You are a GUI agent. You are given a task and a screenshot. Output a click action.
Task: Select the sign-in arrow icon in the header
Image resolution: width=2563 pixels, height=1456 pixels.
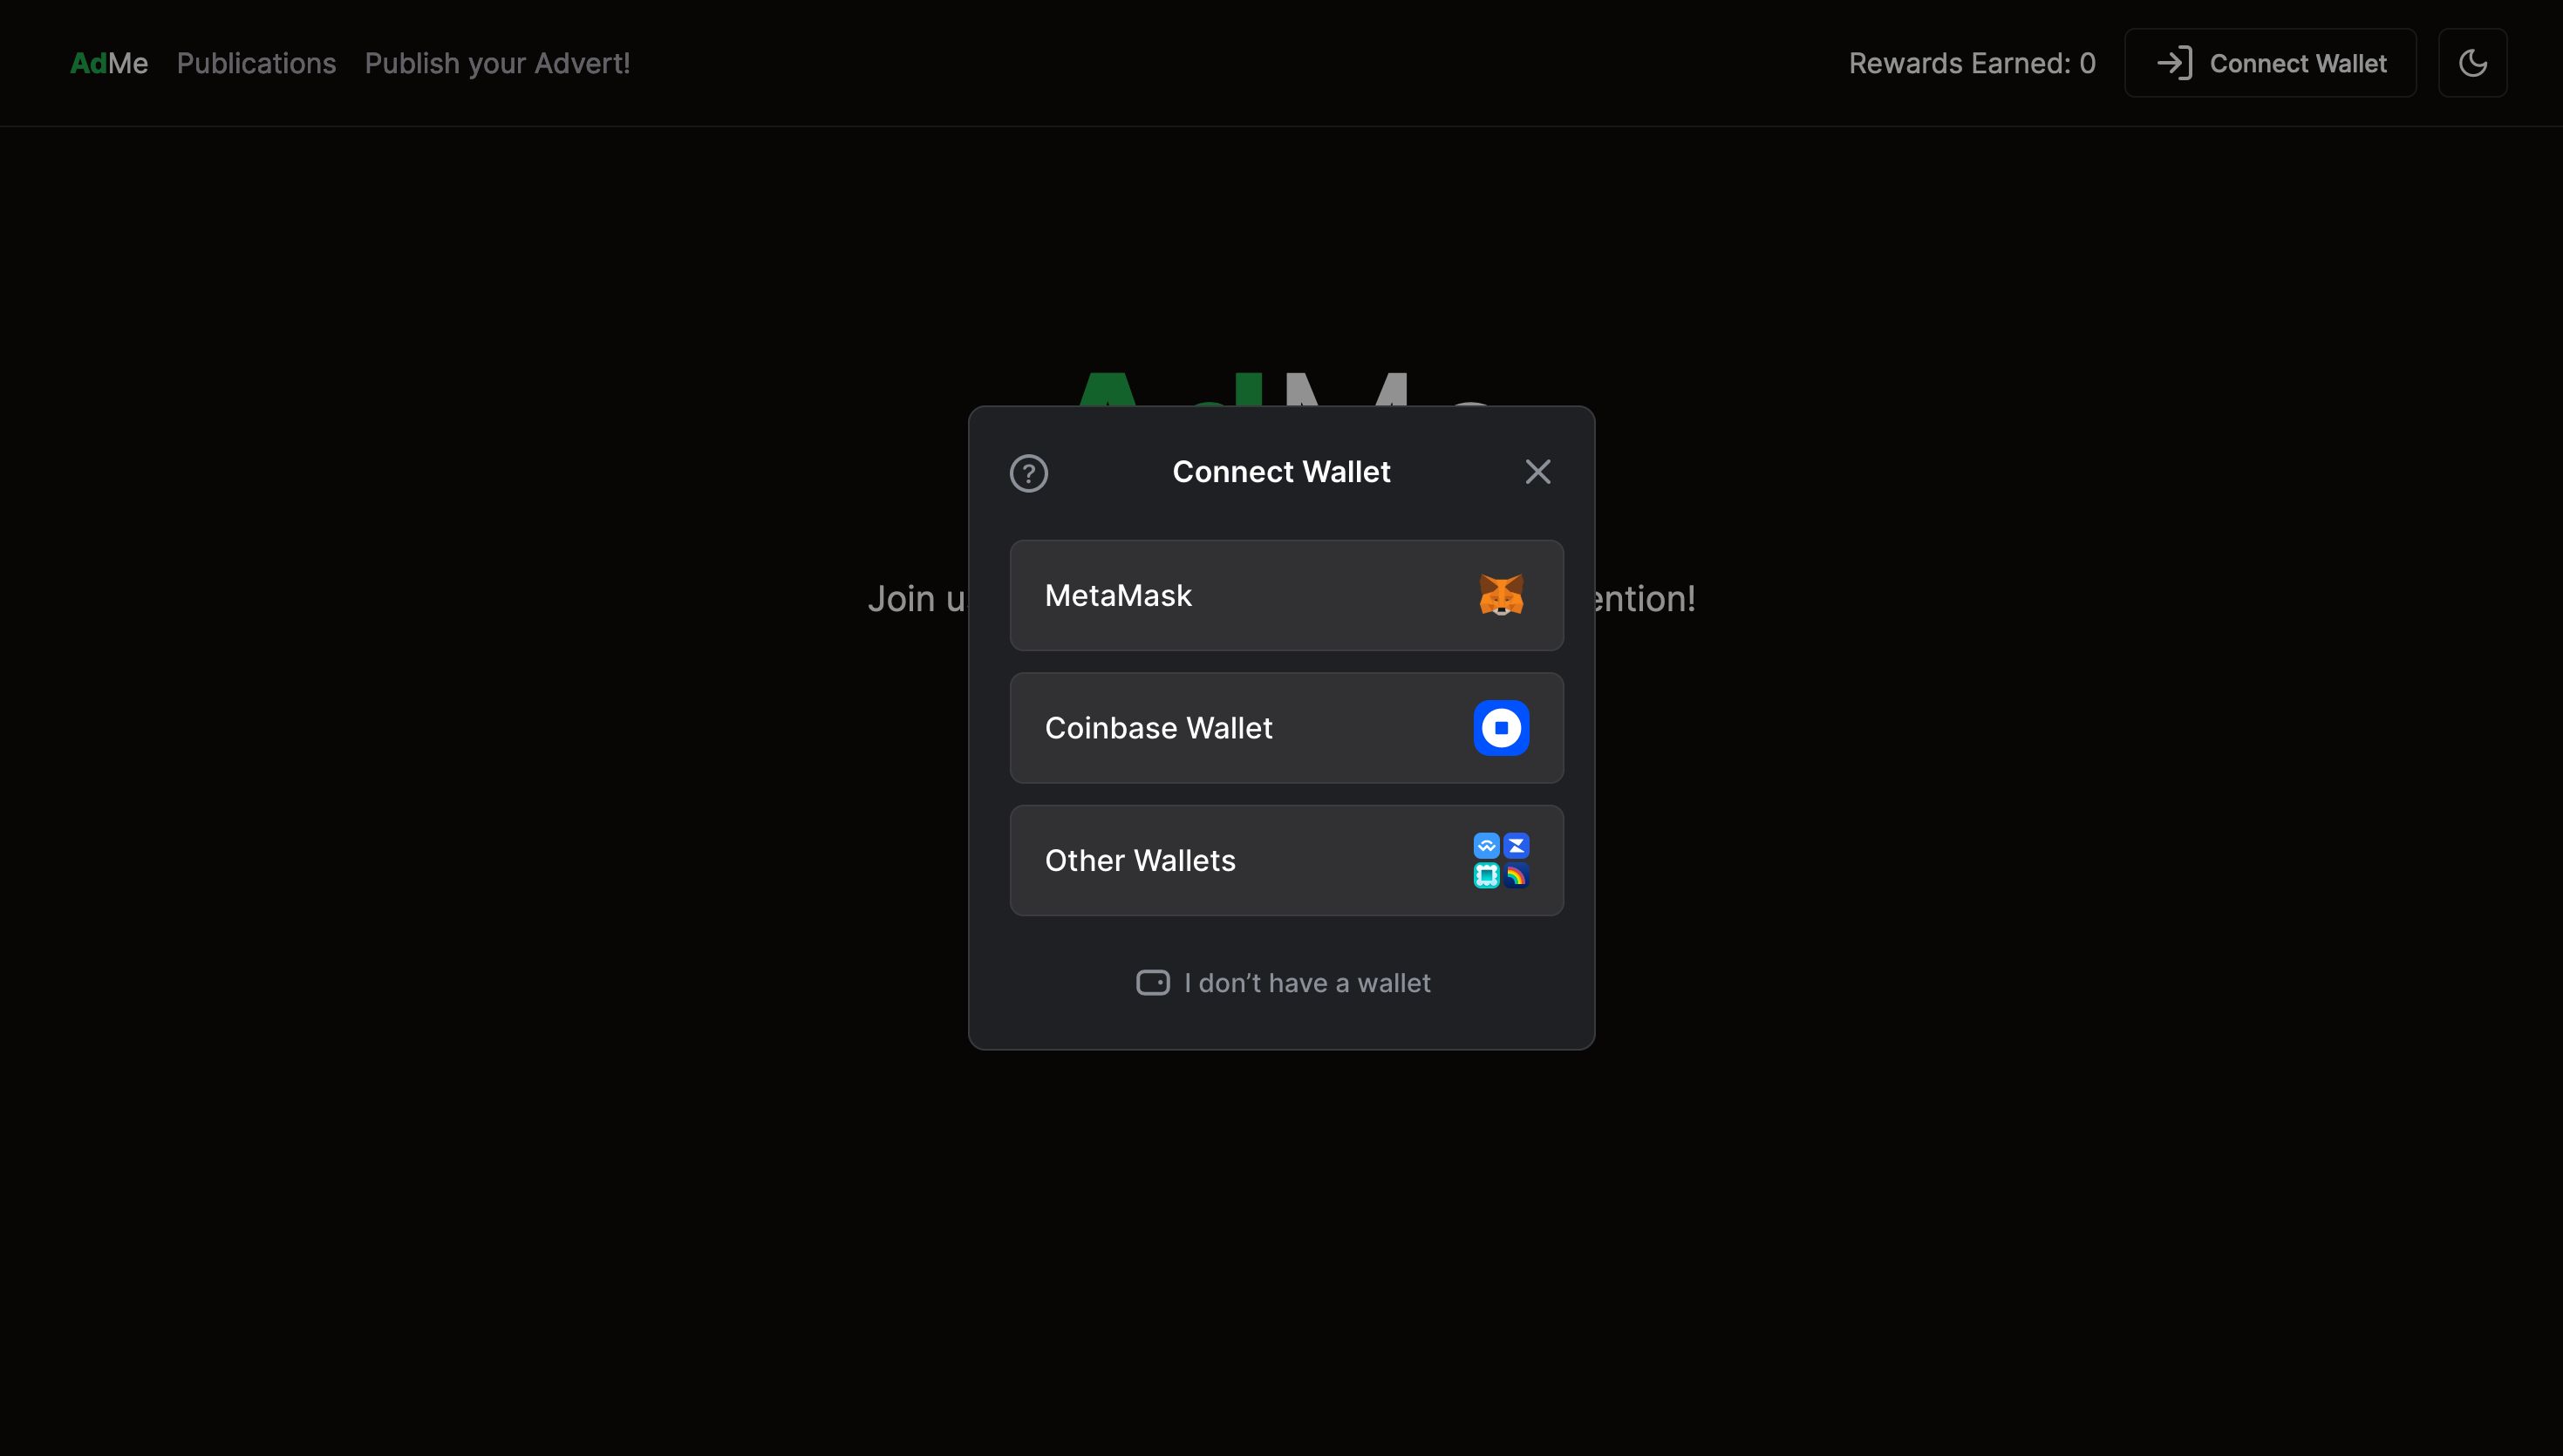pyautogui.click(x=2174, y=63)
